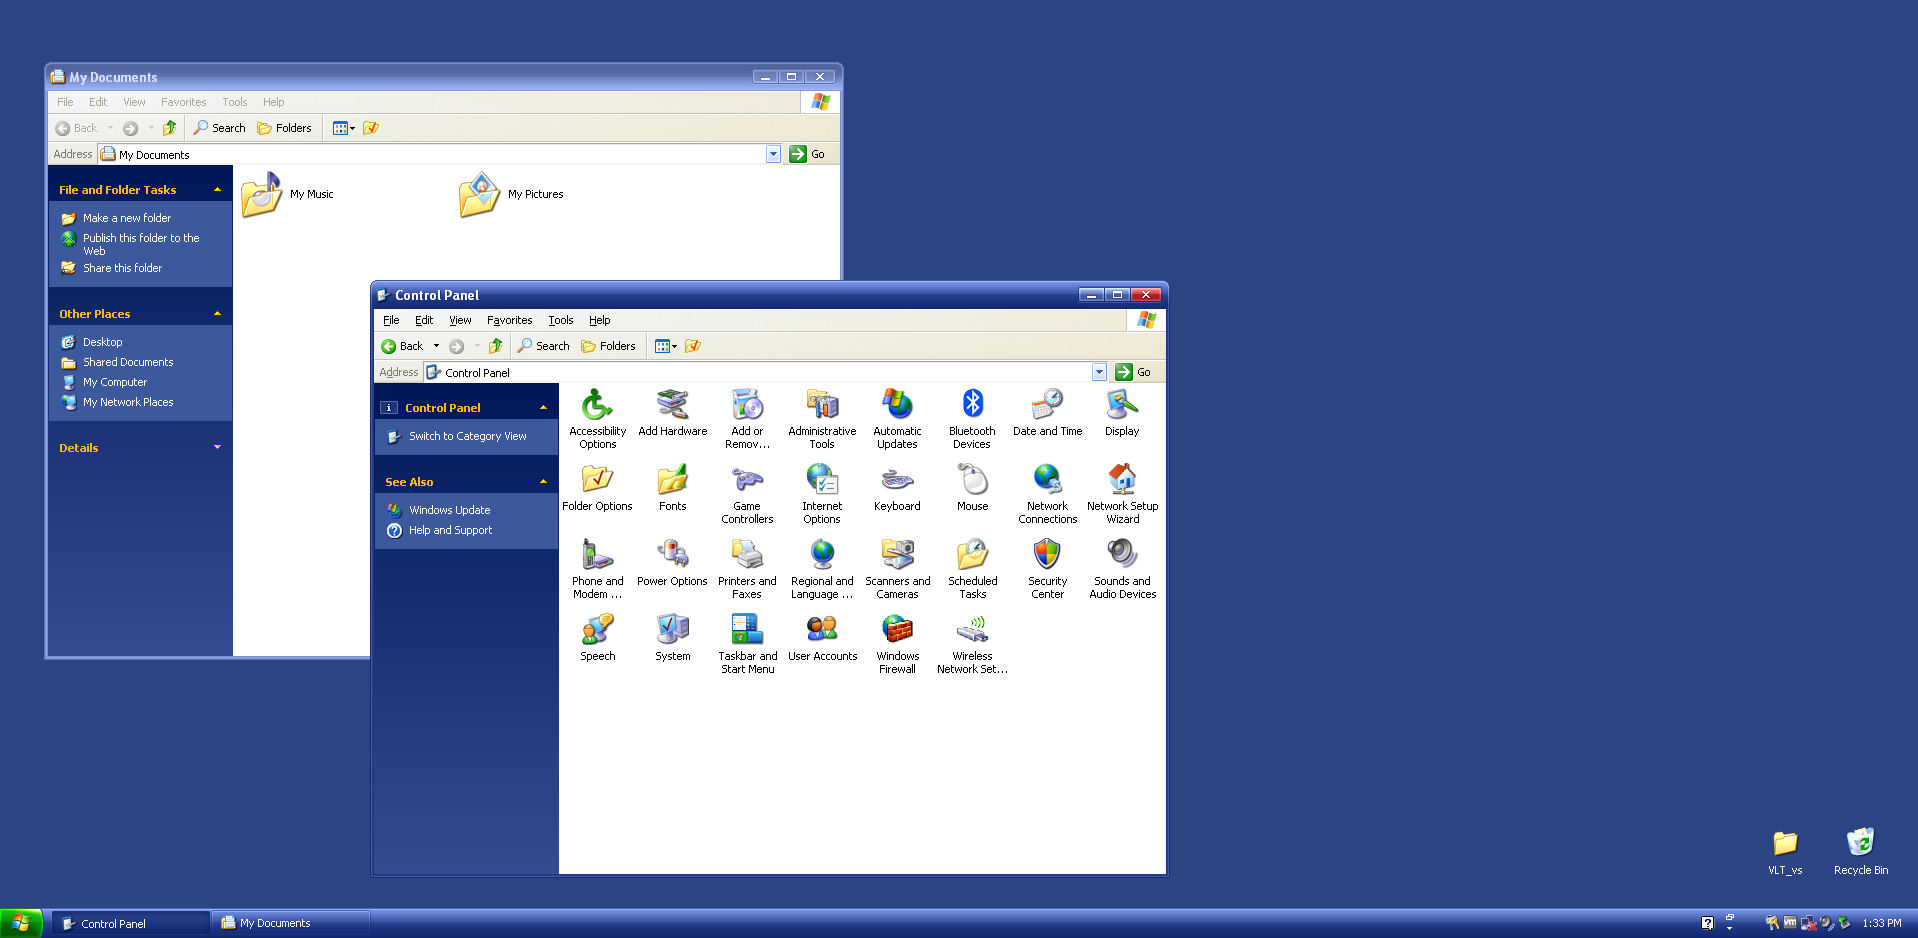This screenshot has width=1918, height=938.
Task: Open Views dropdown in My Documents toolbar
Action: click(344, 128)
